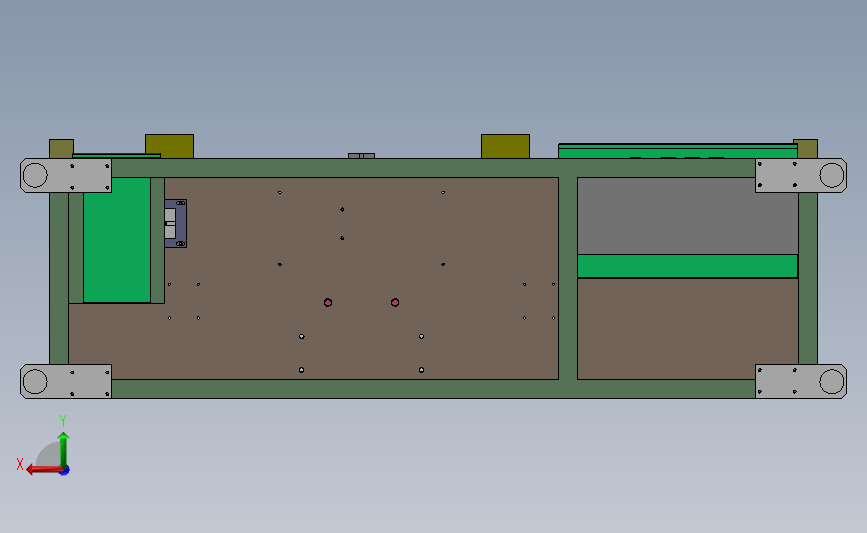Select the small gray component at top center
Screen dimensions: 867x533
pos(362,156)
